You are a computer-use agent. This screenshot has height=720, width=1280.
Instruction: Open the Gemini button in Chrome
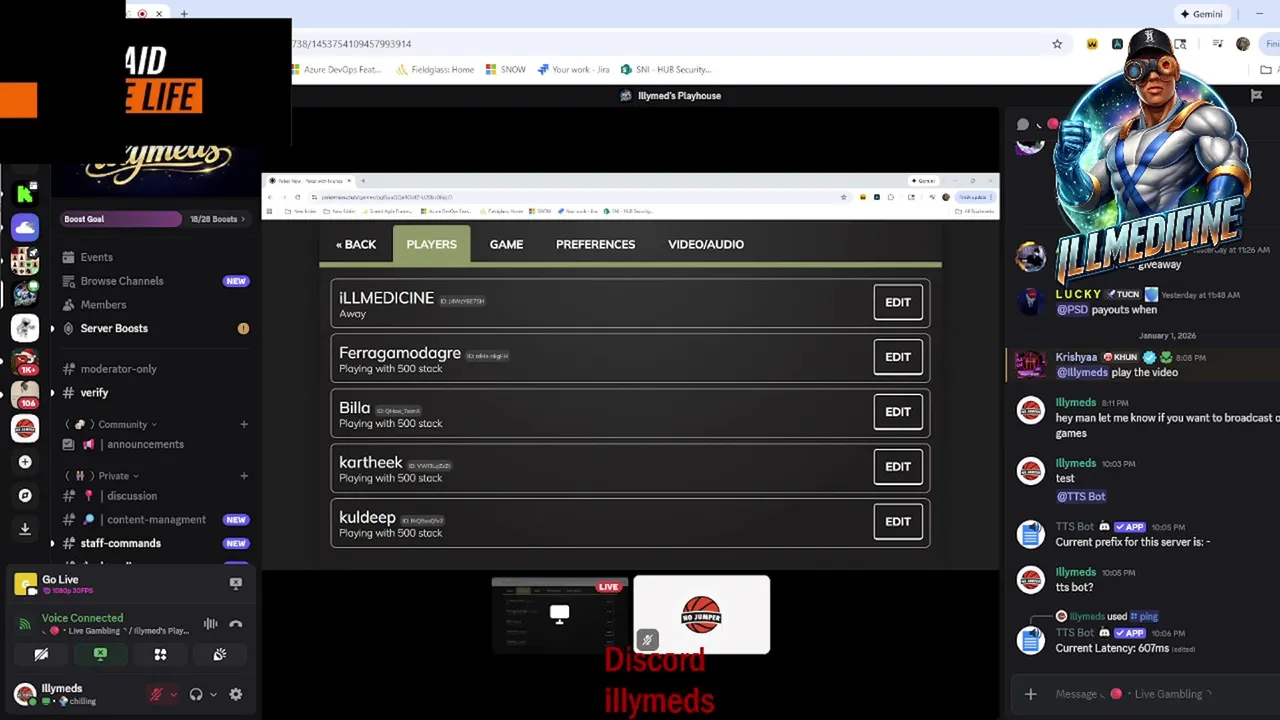click(1200, 14)
